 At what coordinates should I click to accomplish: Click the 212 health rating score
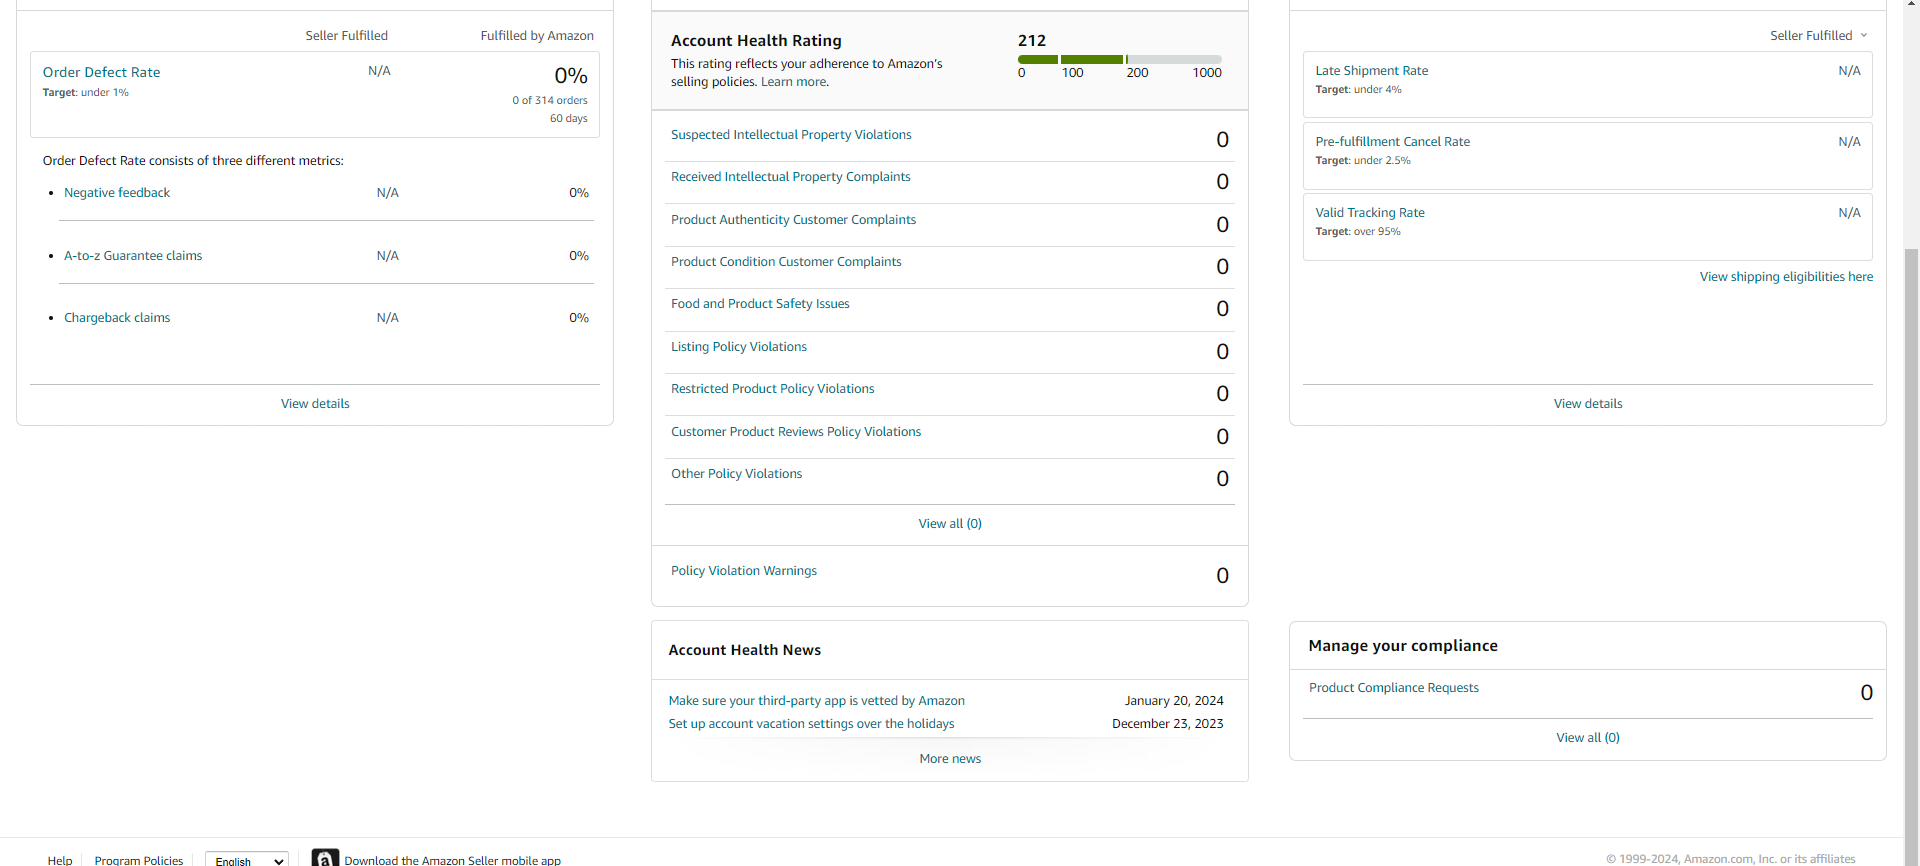1032,40
